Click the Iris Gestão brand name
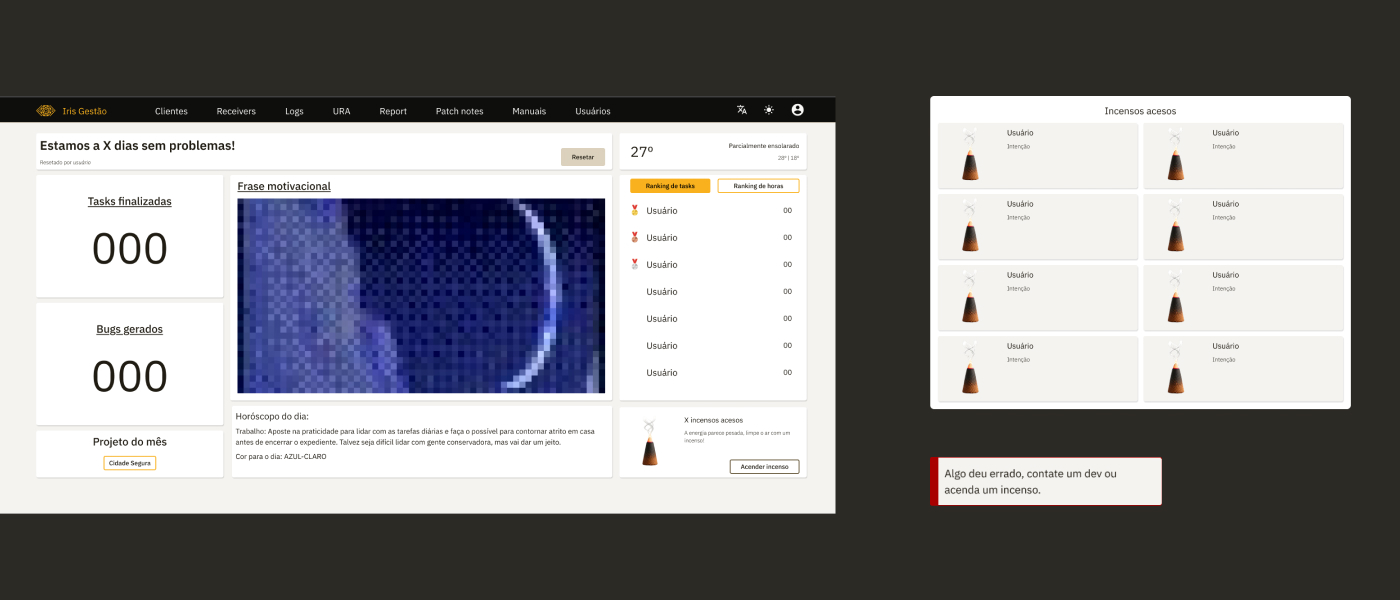 84,111
